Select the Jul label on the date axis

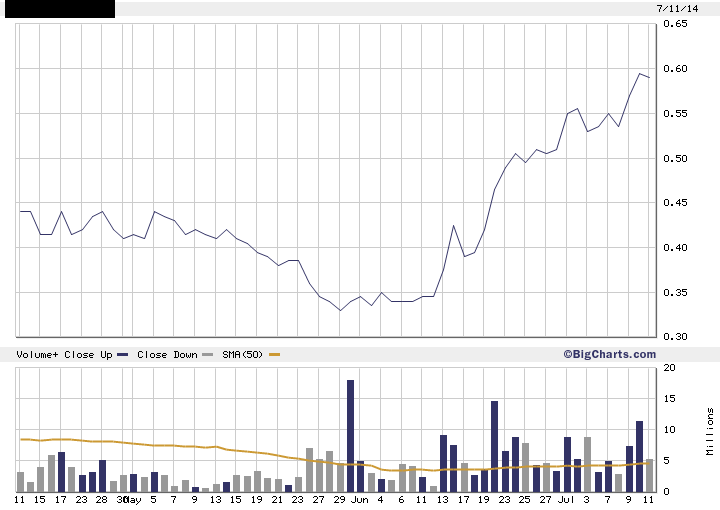pyautogui.click(x=567, y=498)
